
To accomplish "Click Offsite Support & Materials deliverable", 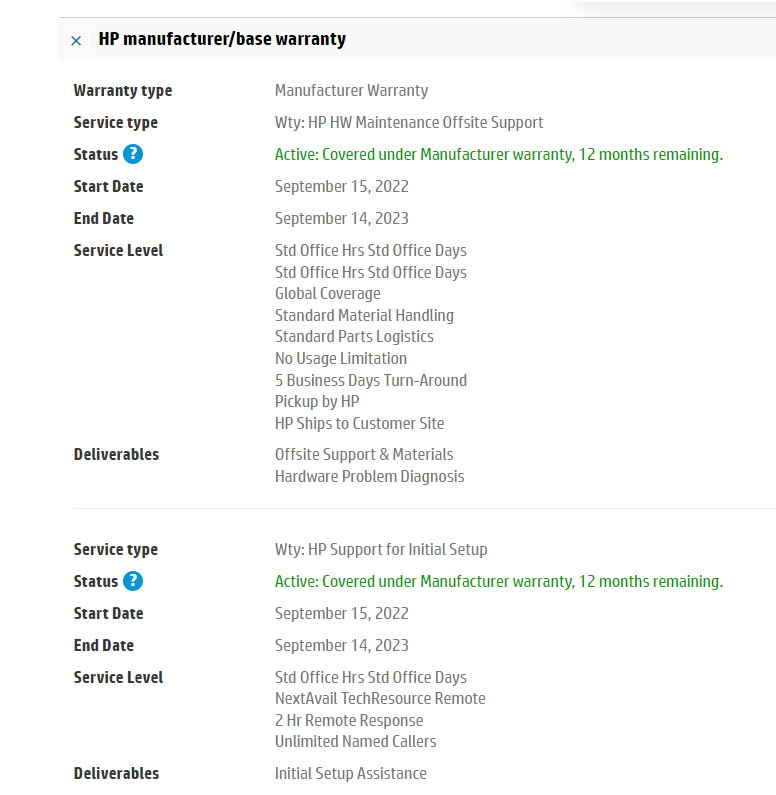I will point(364,454).
